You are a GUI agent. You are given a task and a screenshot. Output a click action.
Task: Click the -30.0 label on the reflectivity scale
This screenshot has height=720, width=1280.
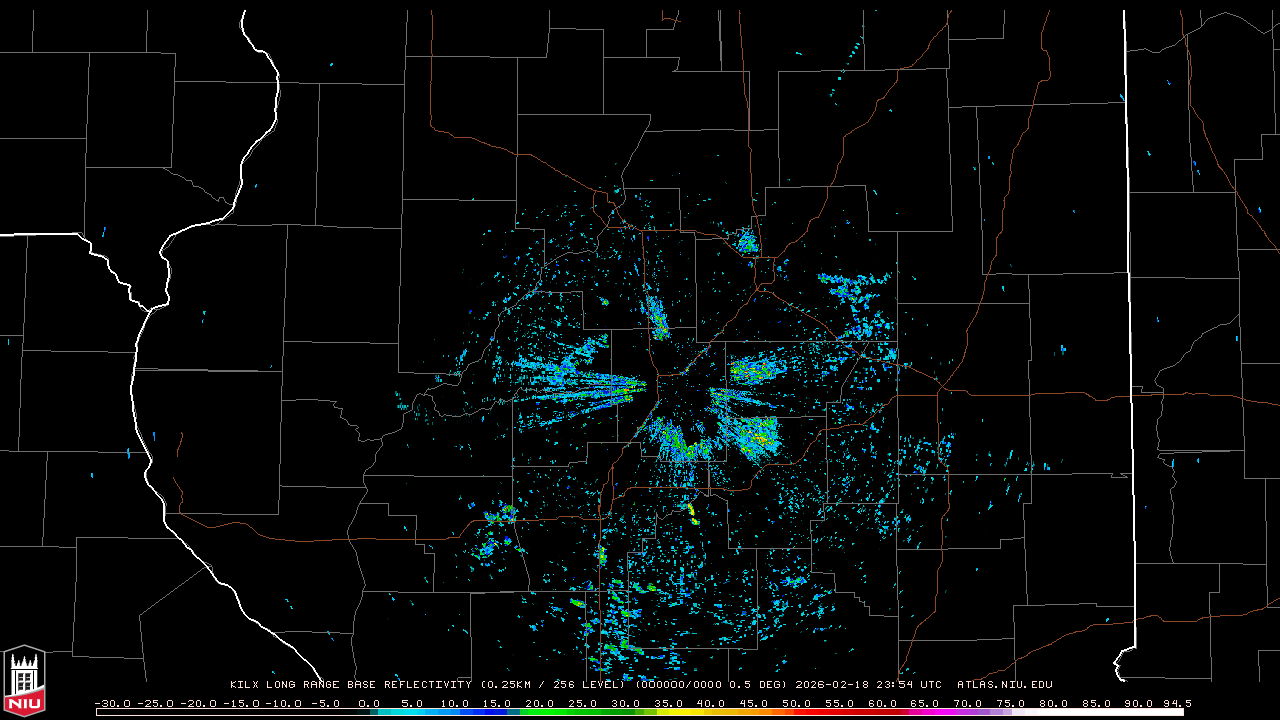click(x=113, y=703)
